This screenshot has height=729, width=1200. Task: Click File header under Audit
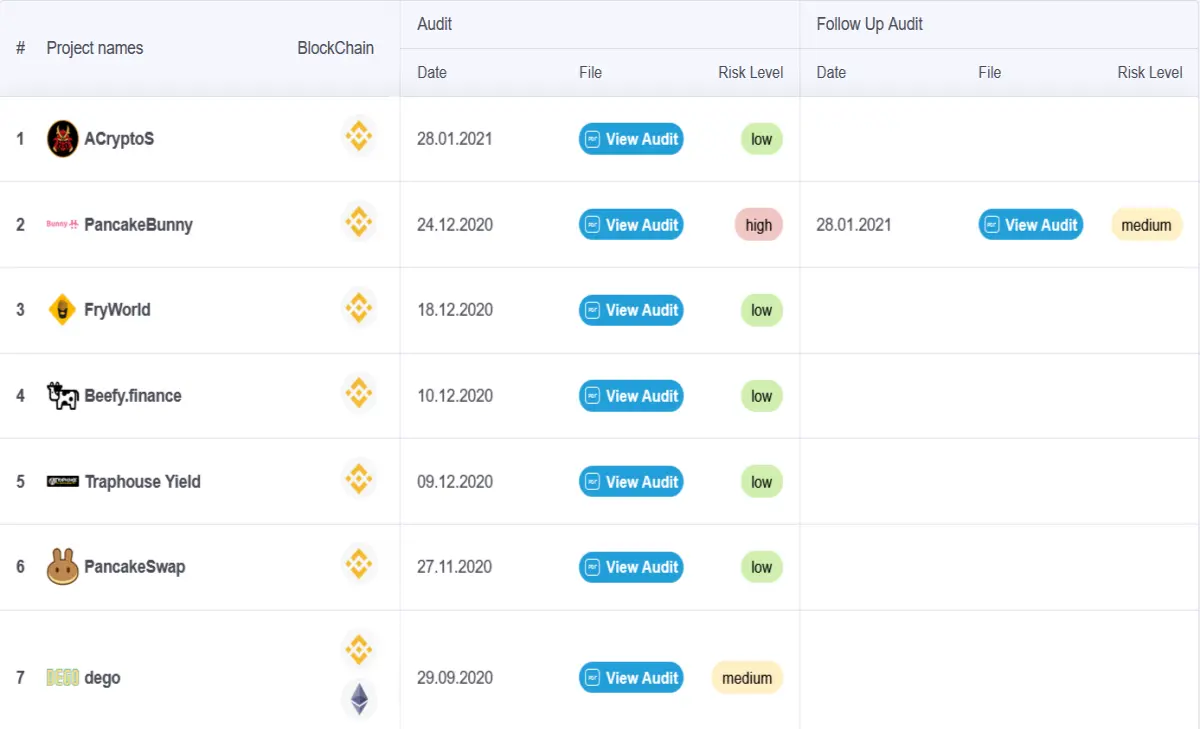pyautogui.click(x=590, y=72)
